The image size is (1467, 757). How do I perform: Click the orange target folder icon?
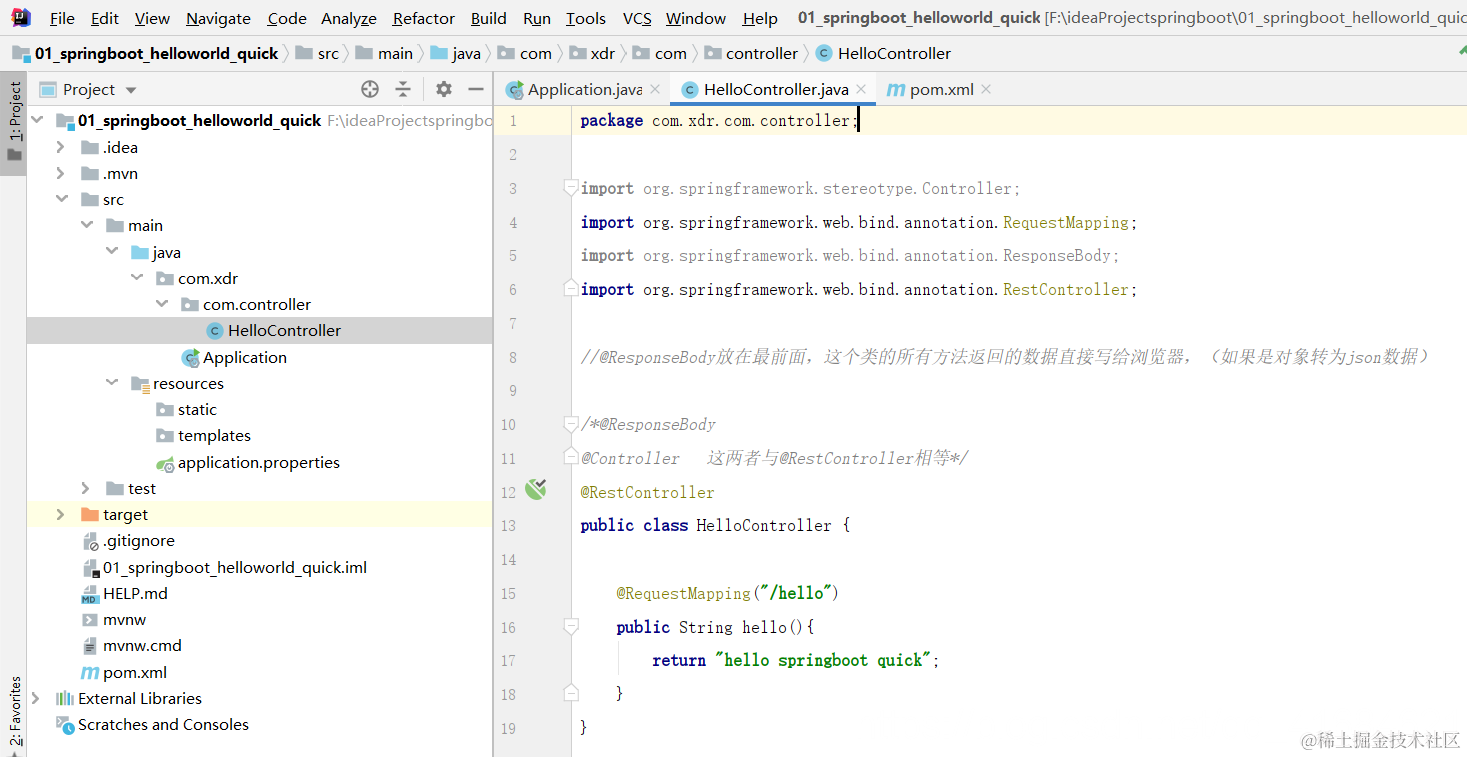(x=90, y=515)
